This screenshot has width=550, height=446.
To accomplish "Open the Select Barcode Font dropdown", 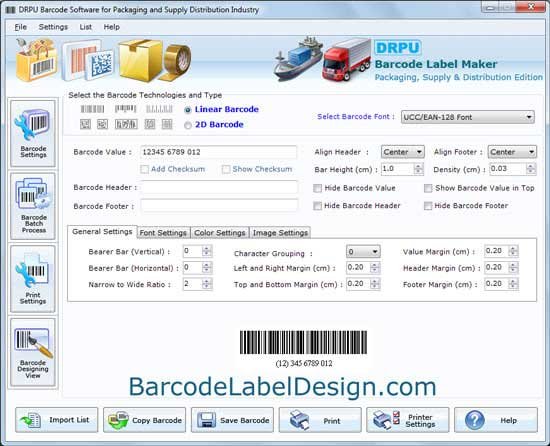I will (468, 117).
